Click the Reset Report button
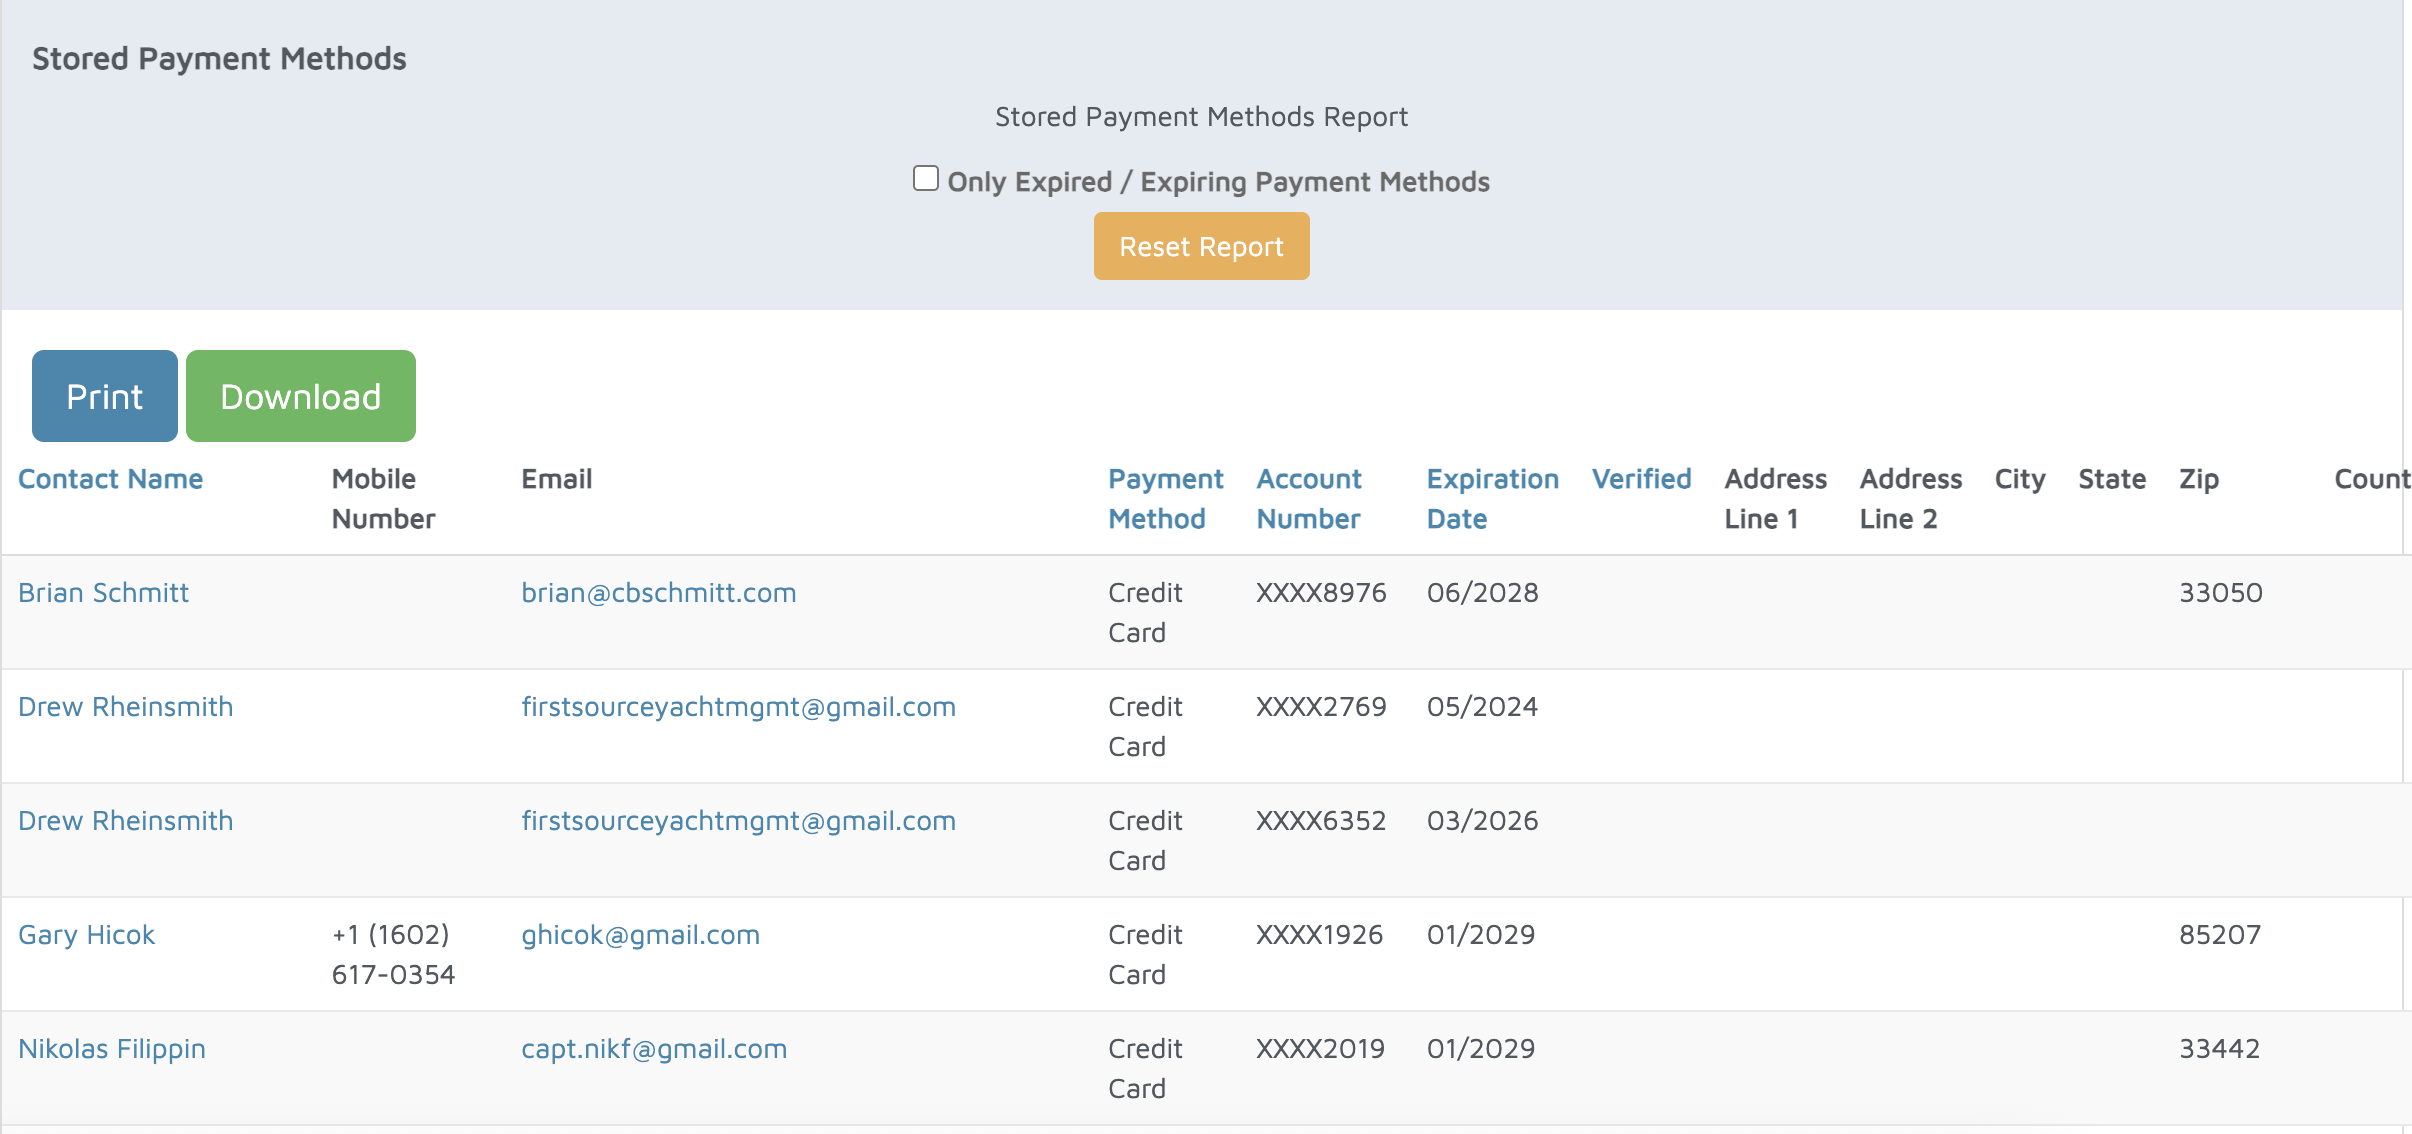Image resolution: width=2412 pixels, height=1134 pixels. 1201,246
